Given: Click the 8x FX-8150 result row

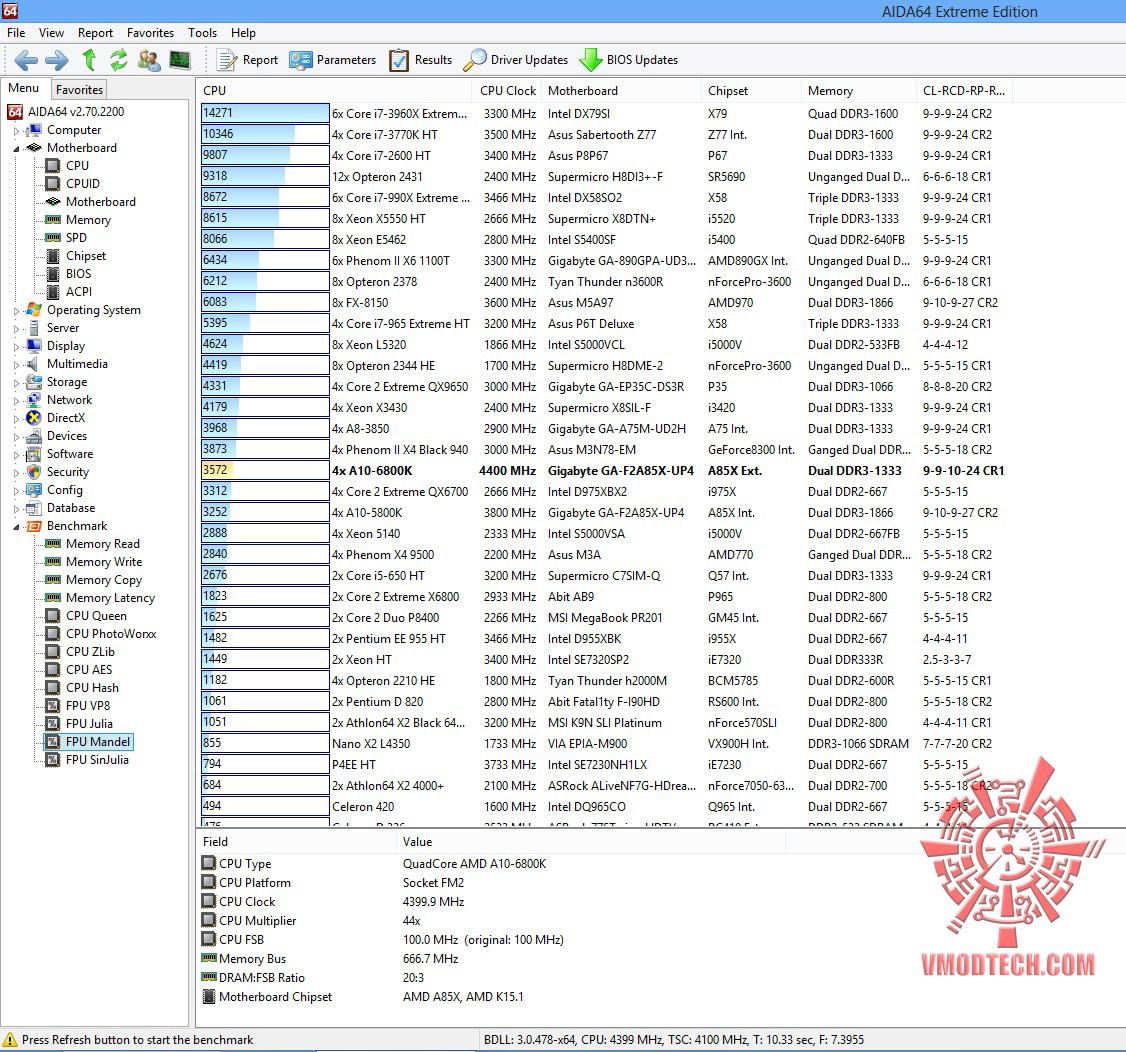Looking at the screenshot, I should [603, 303].
